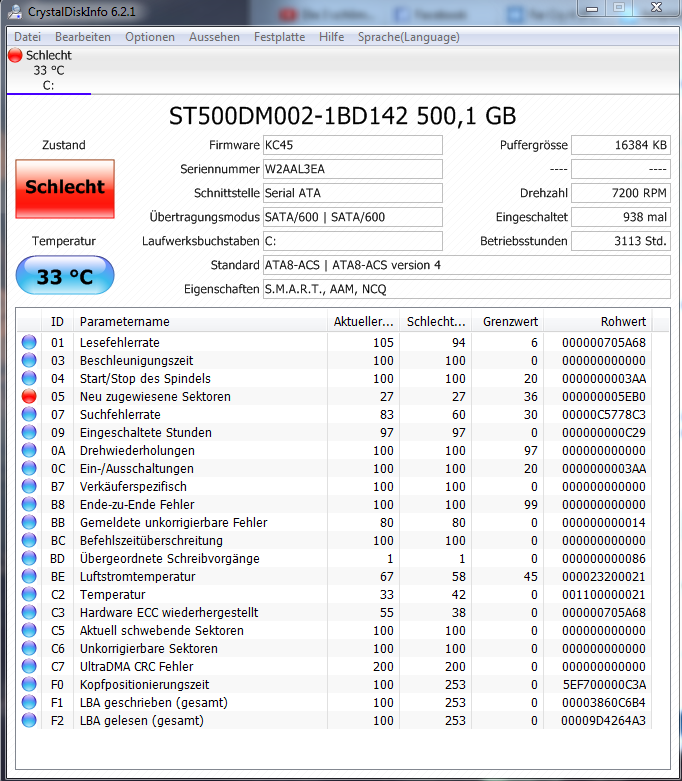The width and height of the screenshot is (682, 781).
Task: Click the Aktueller... column header
Action: pyautogui.click(x=364, y=322)
